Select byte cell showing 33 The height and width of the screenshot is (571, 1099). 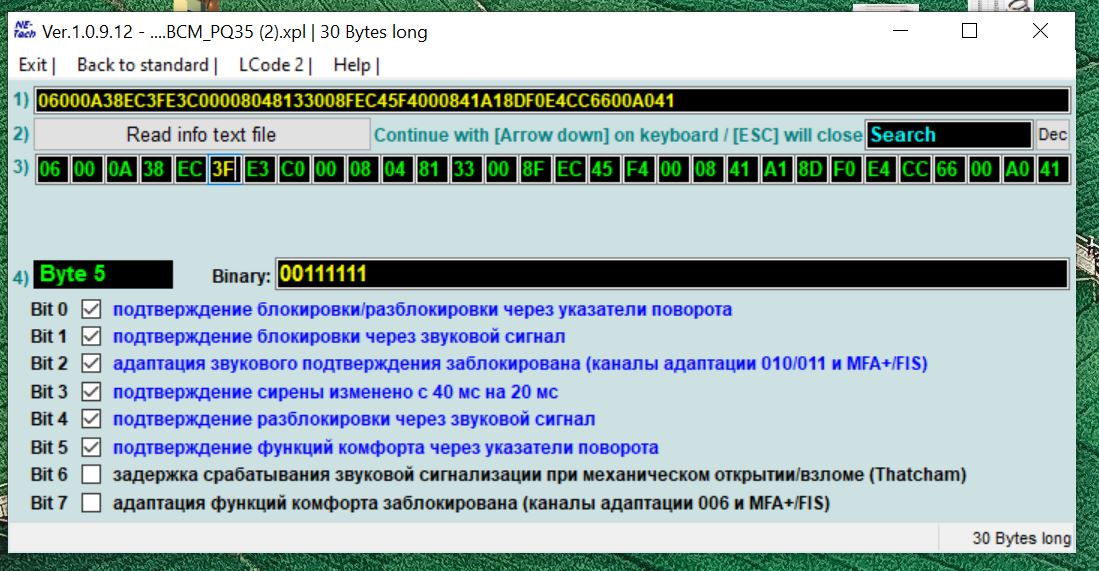coord(465,170)
